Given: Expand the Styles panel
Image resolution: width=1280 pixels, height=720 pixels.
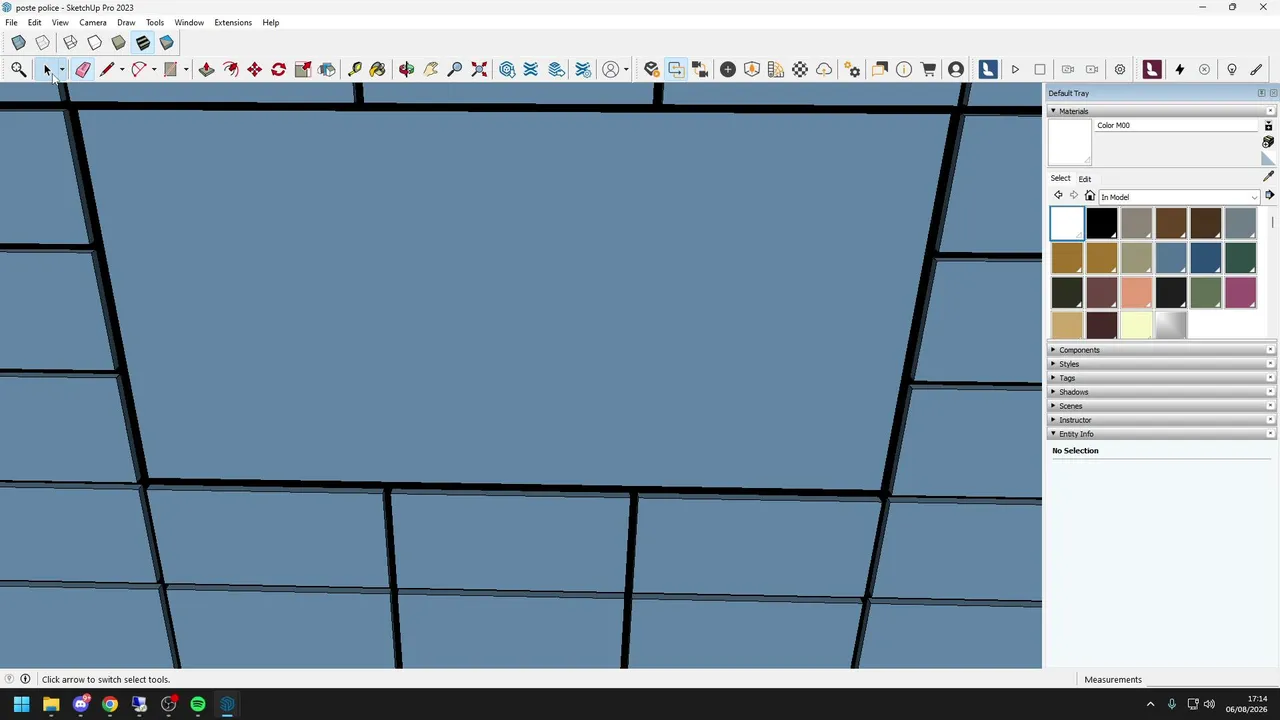Looking at the screenshot, I should pyautogui.click(x=1161, y=364).
